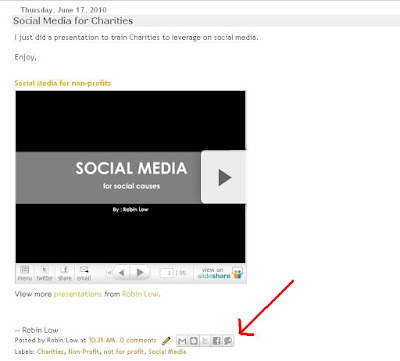Email the presentation using player email icon
This screenshot has width=400, height=361.
pyautogui.click(x=84, y=273)
